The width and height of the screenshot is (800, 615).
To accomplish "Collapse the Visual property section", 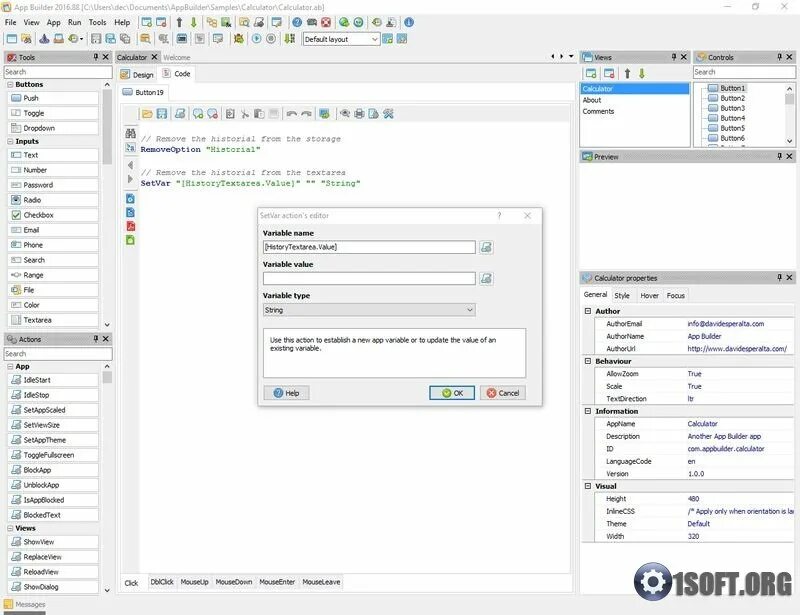I will click(x=588, y=486).
